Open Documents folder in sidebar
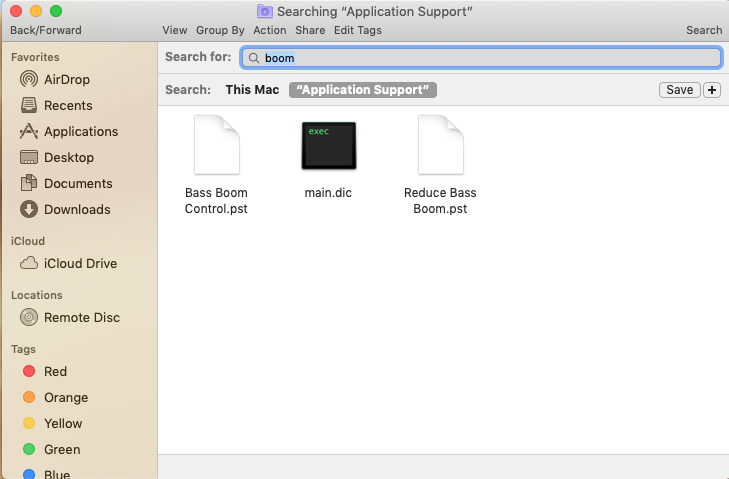 [x=77, y=183]
